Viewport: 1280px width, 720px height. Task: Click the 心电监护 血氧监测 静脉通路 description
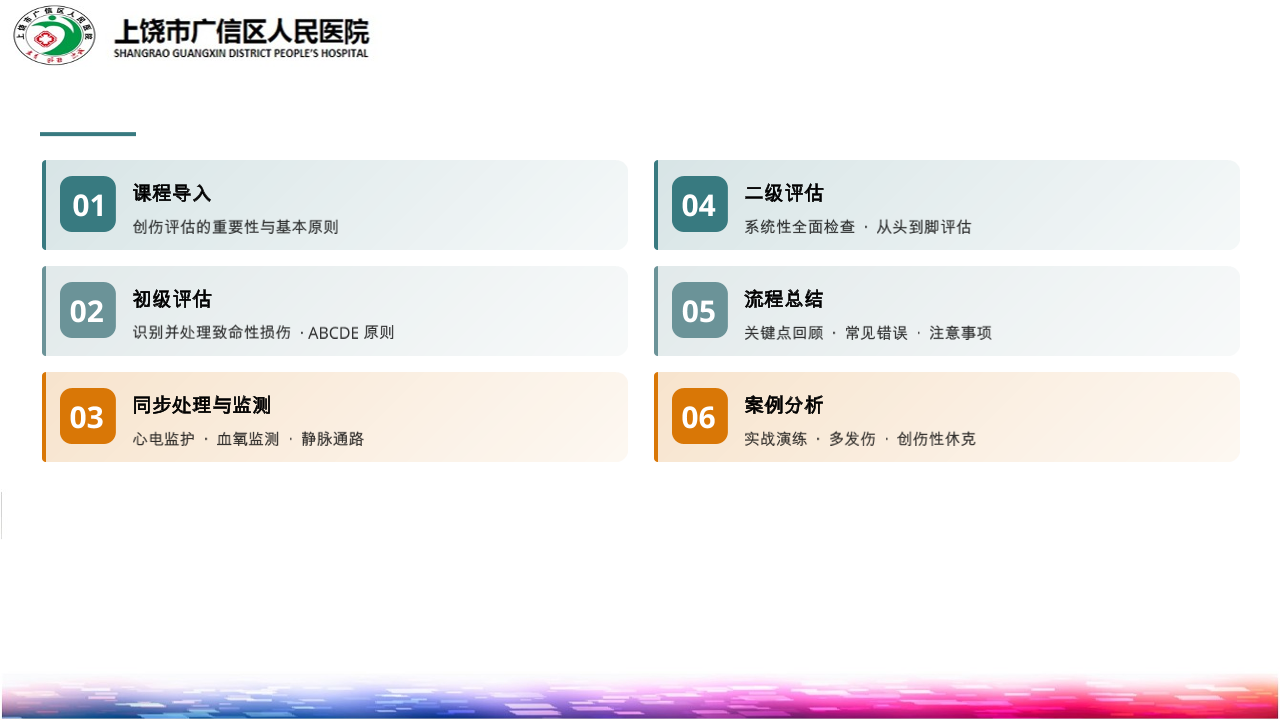248,439
